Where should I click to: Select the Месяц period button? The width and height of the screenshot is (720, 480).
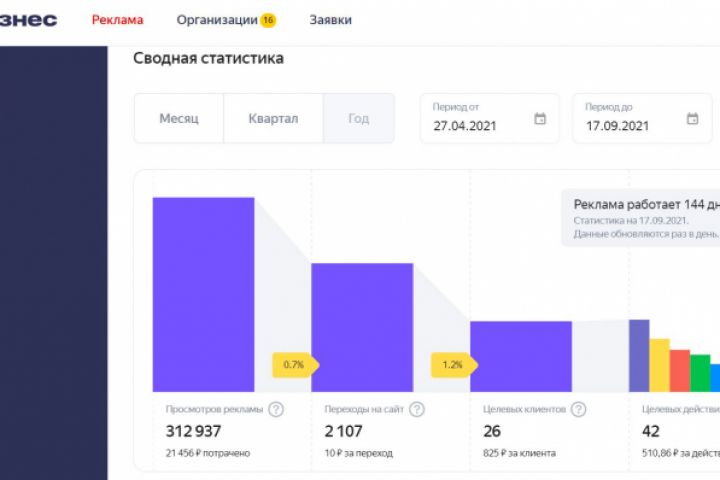(179, 119)
